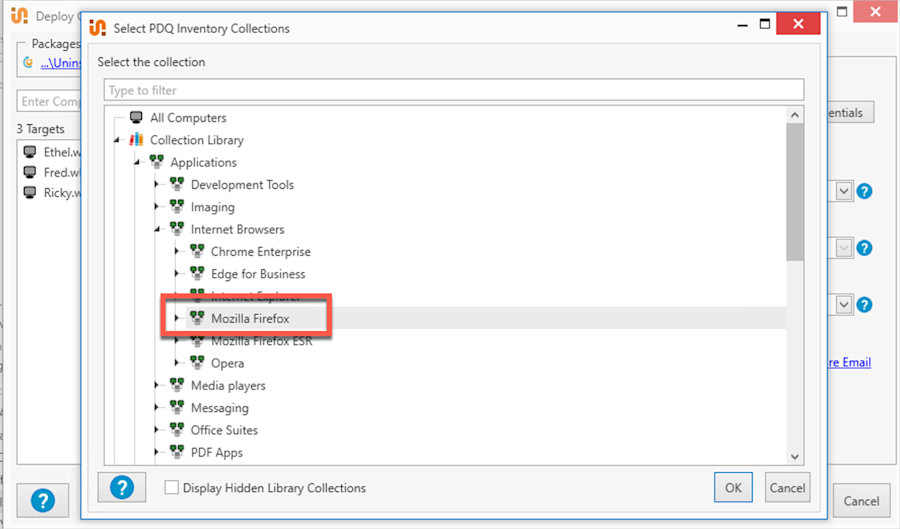The width and height of the screenshot is (900, 529).
Task: Confirm selection with the OK button
Action: (733, 487)
